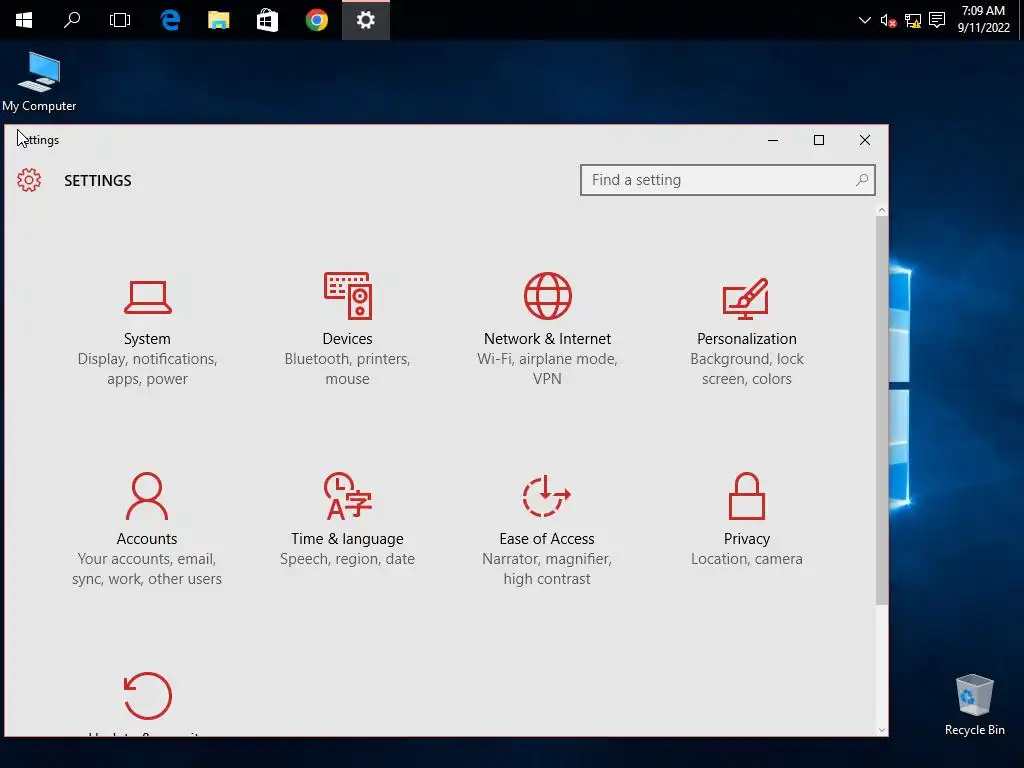
Task: Open the Action Center notifications icon
Action: pyautogui.click(x=937, y=20)
